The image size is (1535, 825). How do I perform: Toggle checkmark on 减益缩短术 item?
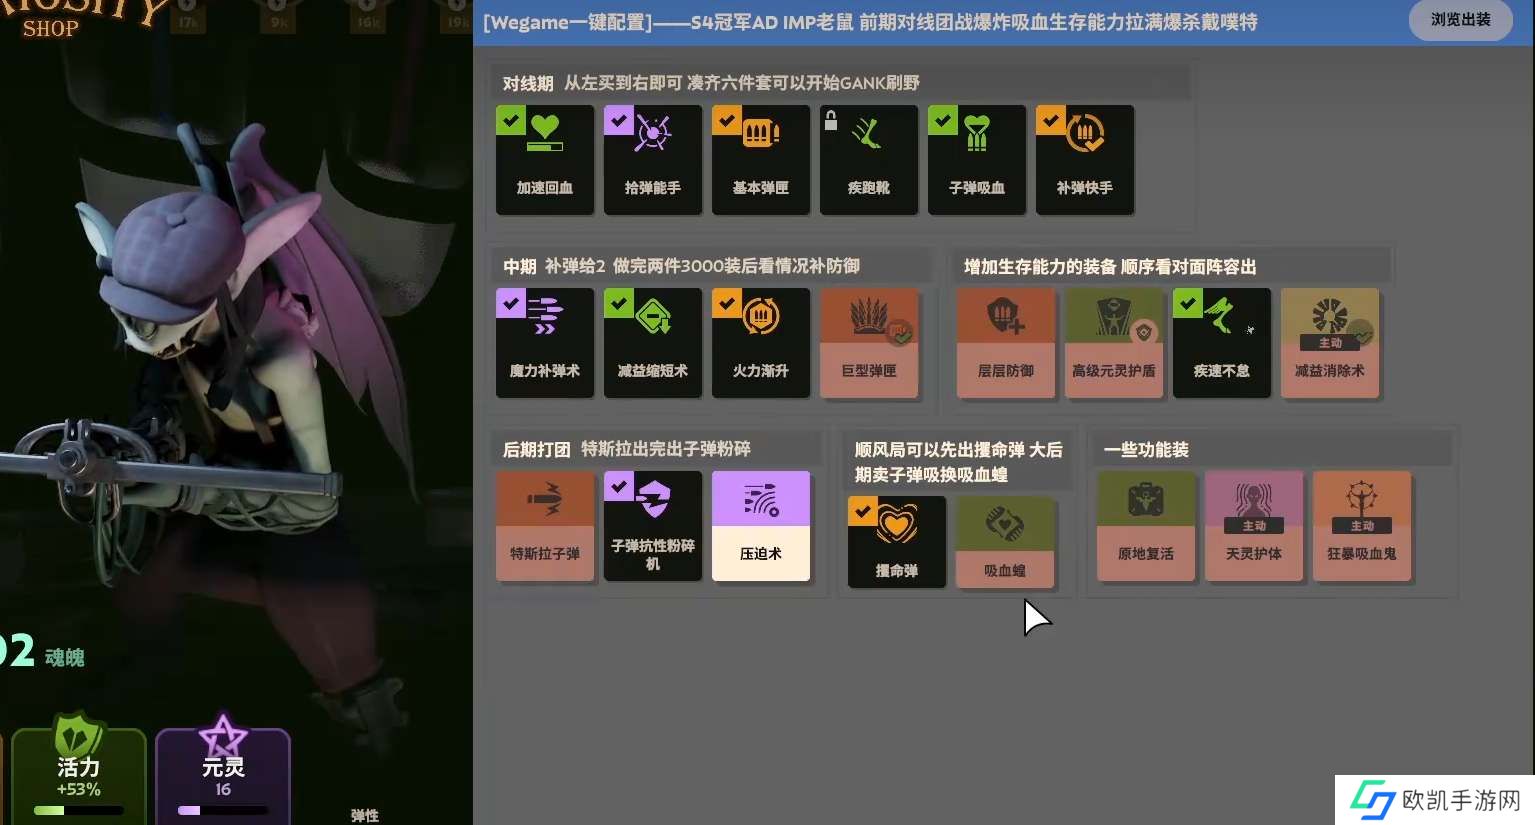coord(618,303)
